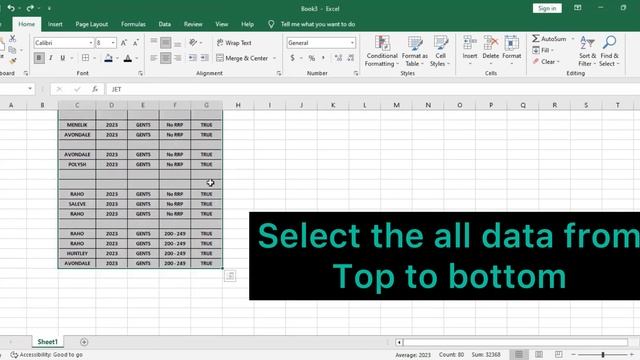Switch to Page Layout view icon
Image resolution: width=640 pixels, height=360 pixels.
(x=539, y=354)
